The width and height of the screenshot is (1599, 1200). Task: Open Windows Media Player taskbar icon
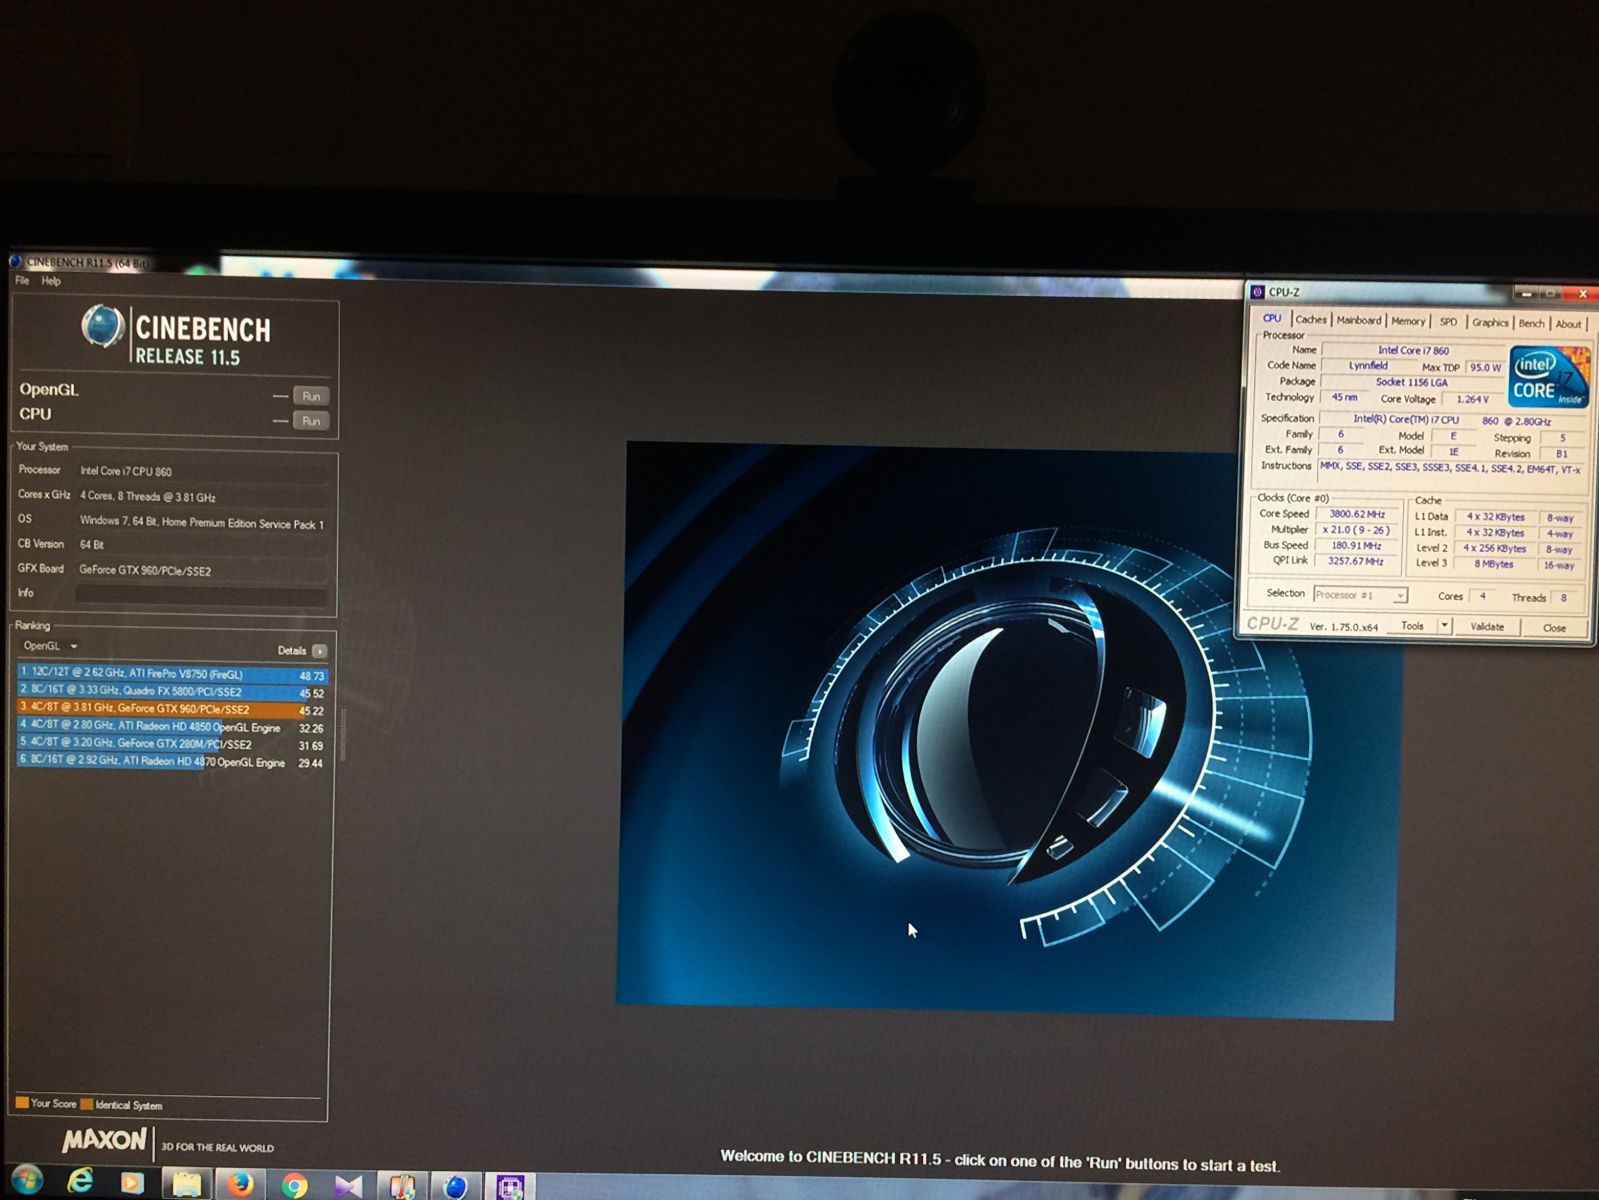[x=132, y=1183]
